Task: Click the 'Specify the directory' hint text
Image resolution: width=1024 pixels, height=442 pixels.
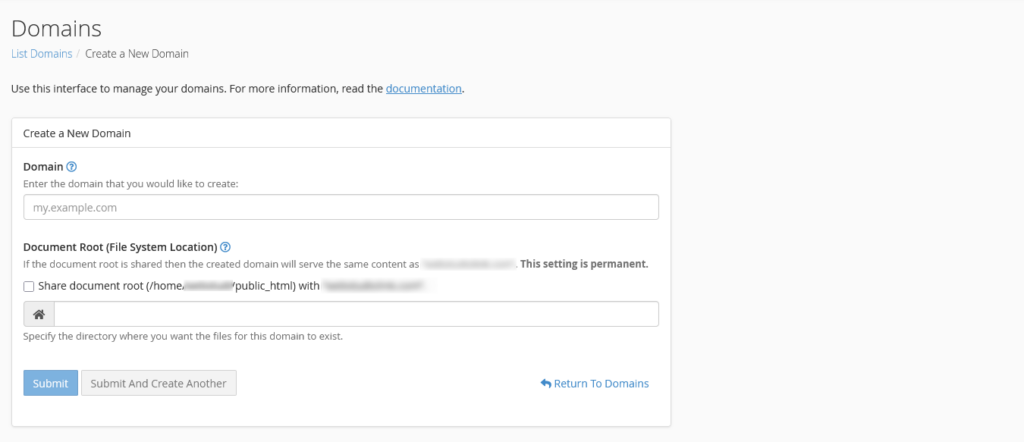Action: coord(183,337)
